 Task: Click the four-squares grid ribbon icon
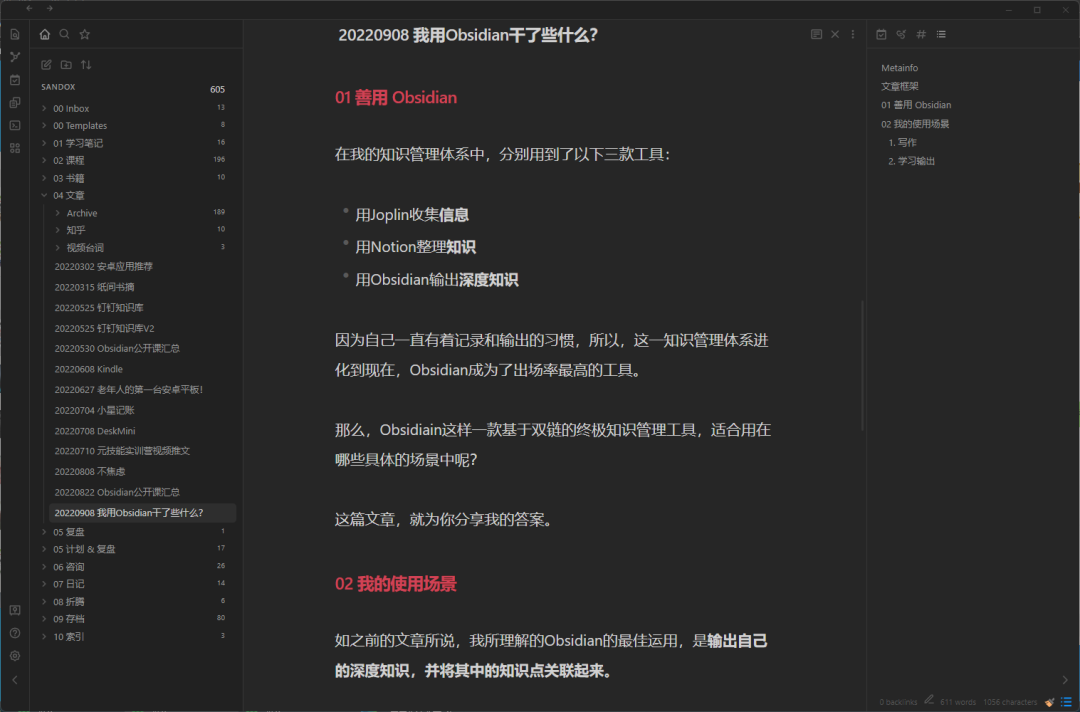click(x=14, y=148)
